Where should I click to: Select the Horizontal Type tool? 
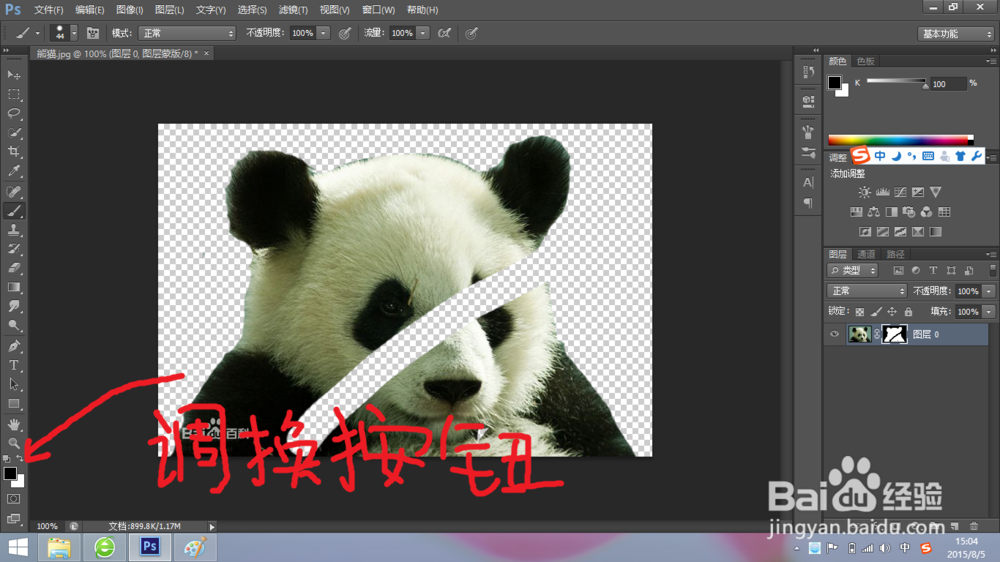pyautogui.click(x=14, y=365)
